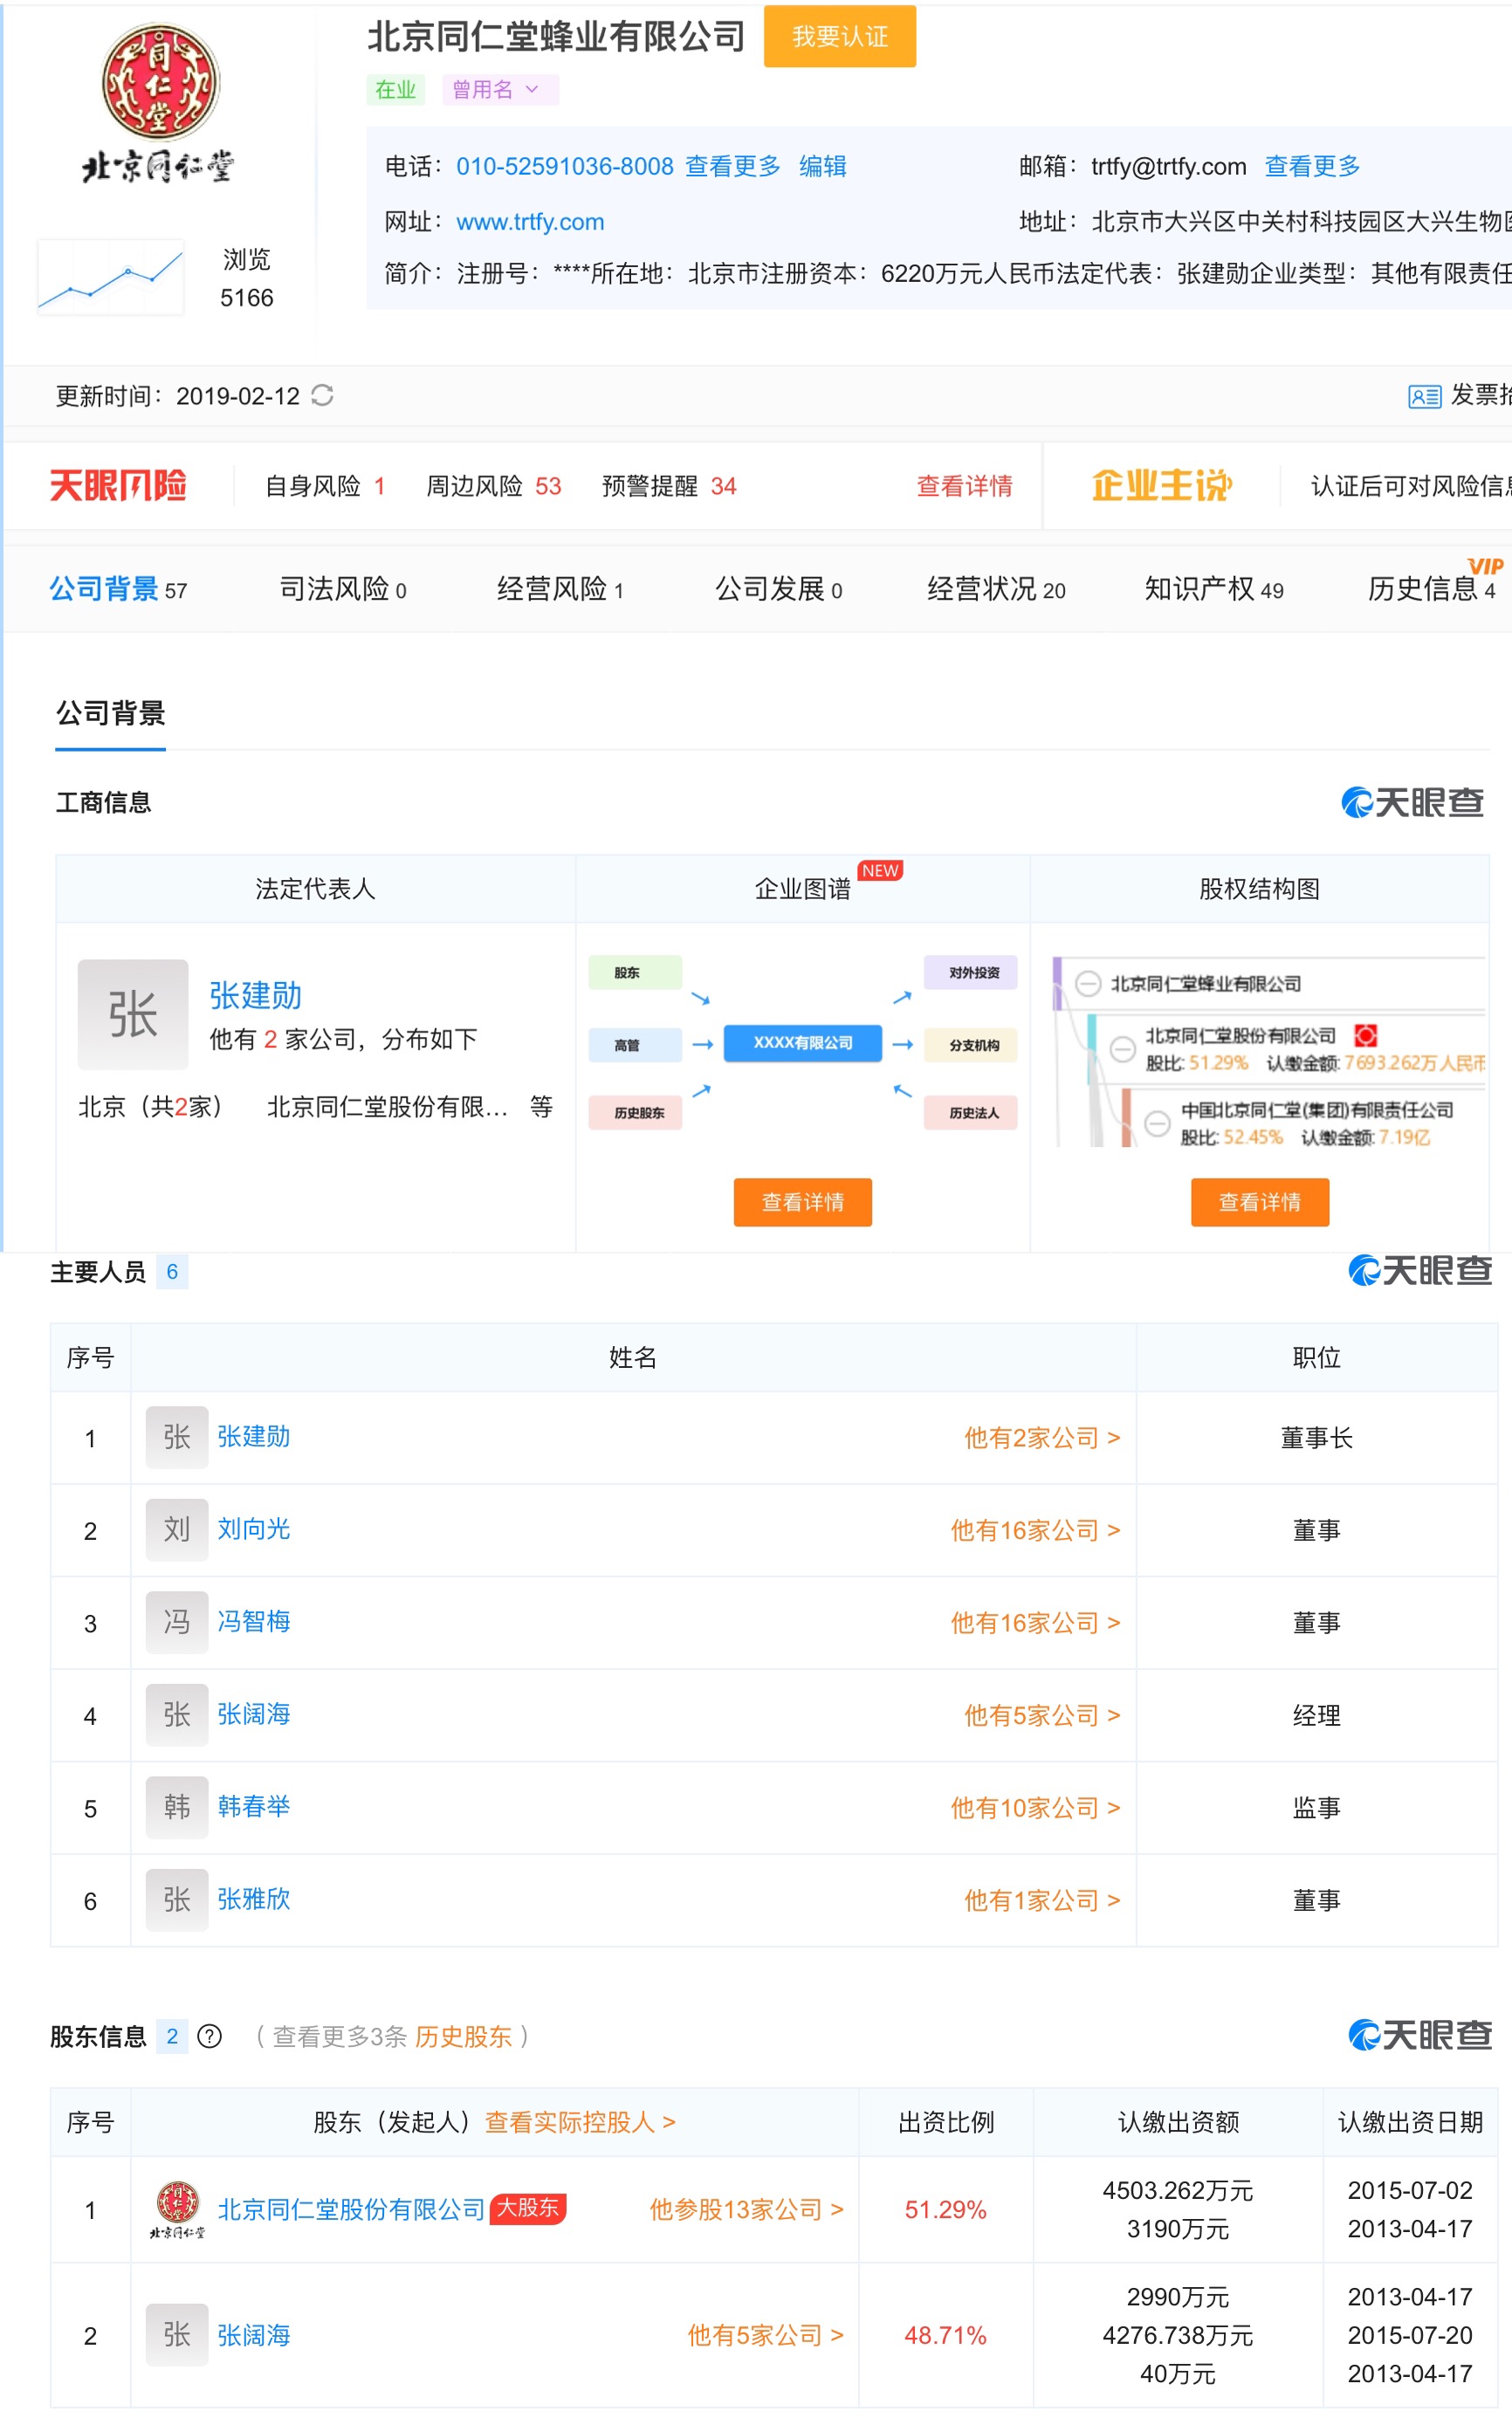Viewport: 1512px width, 2425px height.
Task: Open 刘向光 in the 主要人员 table
Action: coord(254,1529)
